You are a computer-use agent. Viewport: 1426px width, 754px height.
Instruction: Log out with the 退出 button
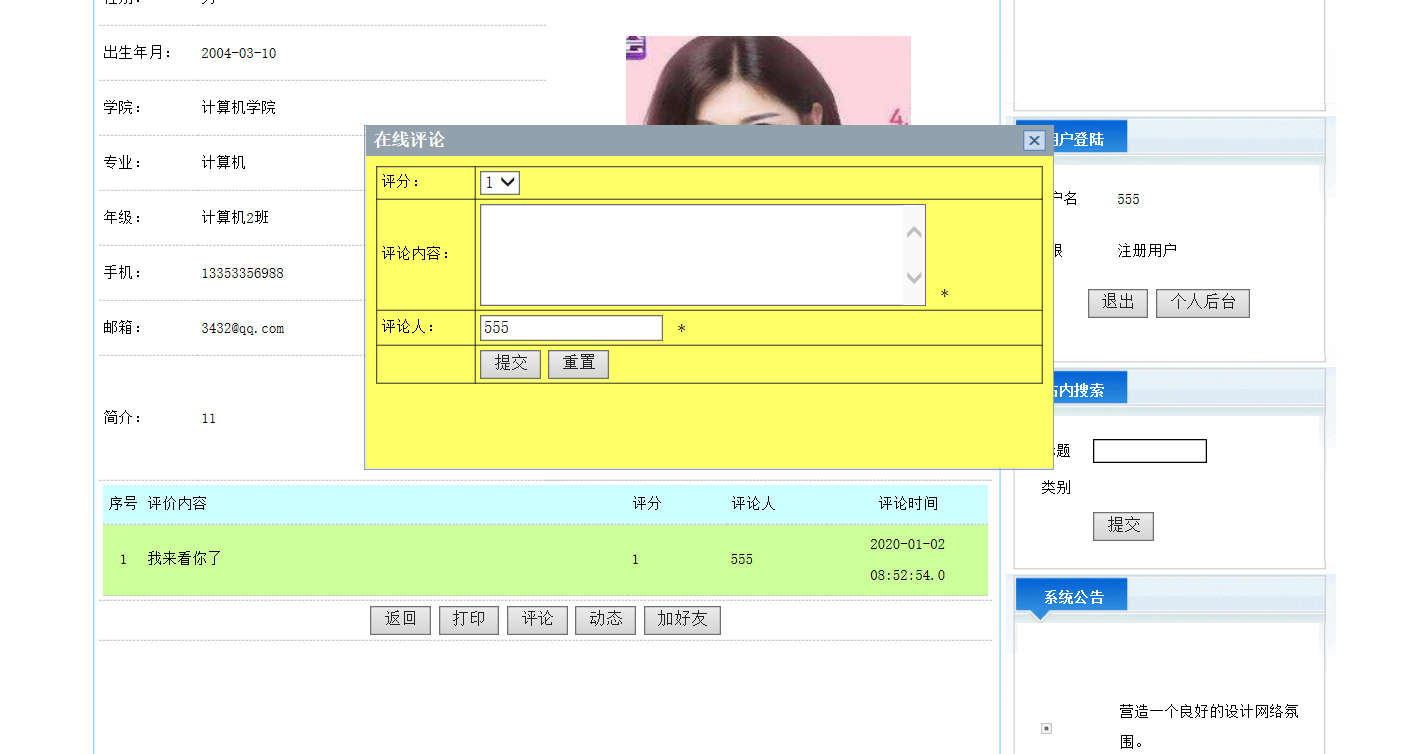click(x=1118, y=303)
